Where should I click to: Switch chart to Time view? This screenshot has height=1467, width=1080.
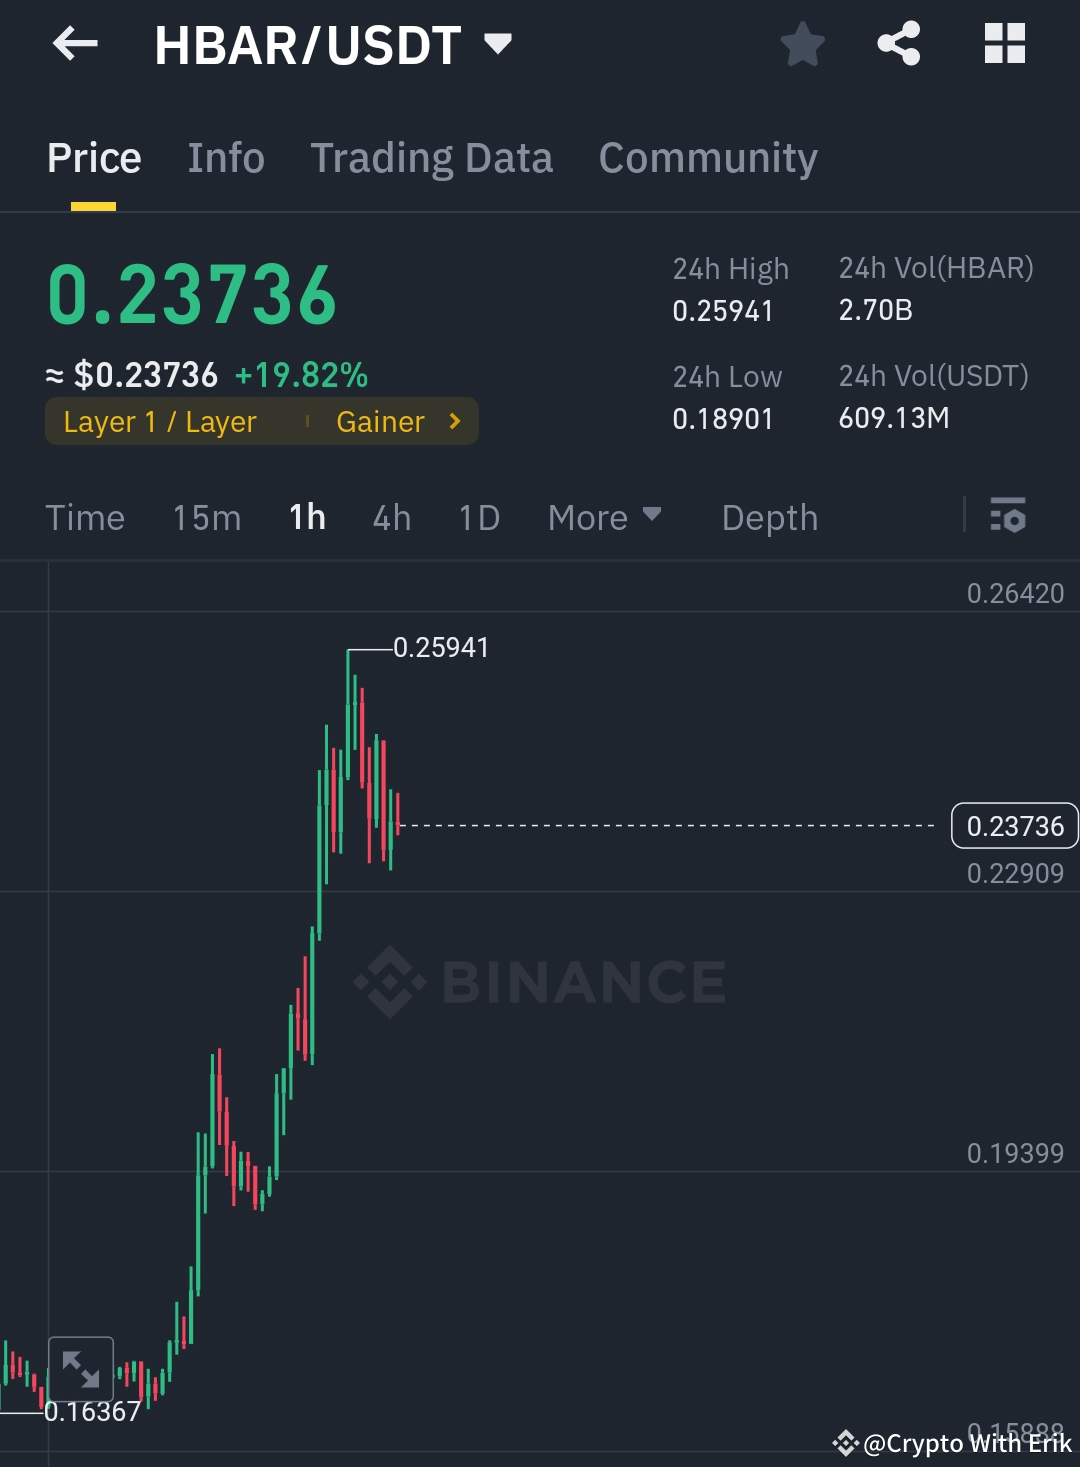[85, 518]
